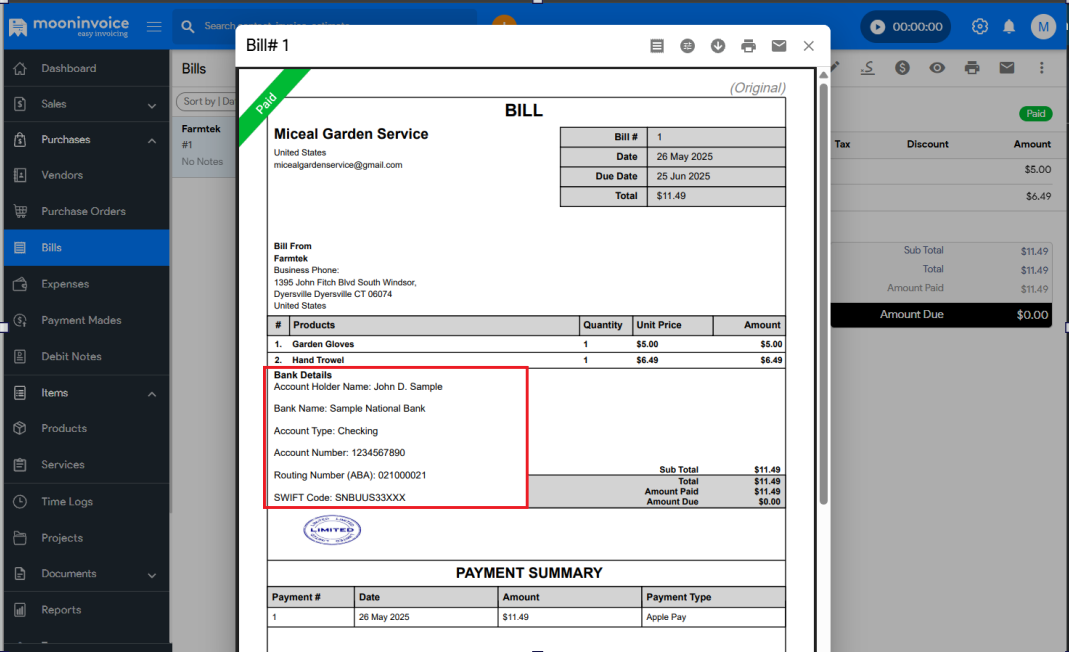
Task: Click the Account Number 1234567890 line
Action: pos(340,453)
